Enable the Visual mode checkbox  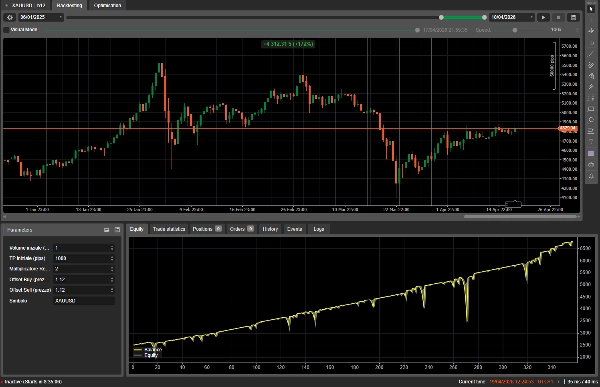(6, 29)
